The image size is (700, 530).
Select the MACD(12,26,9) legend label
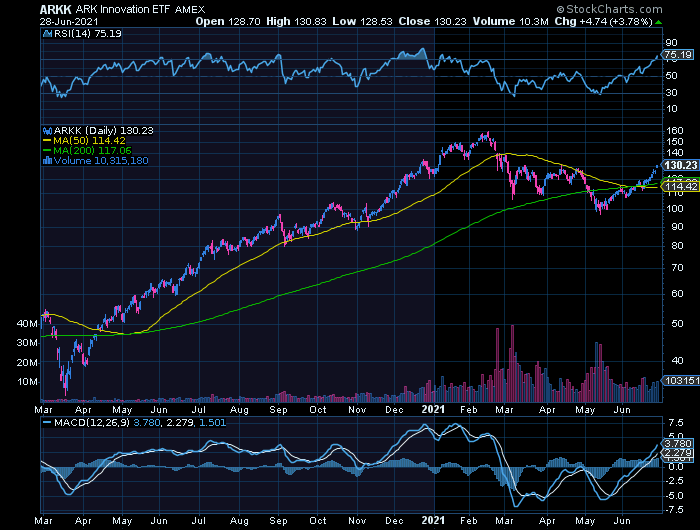point(92,422)
